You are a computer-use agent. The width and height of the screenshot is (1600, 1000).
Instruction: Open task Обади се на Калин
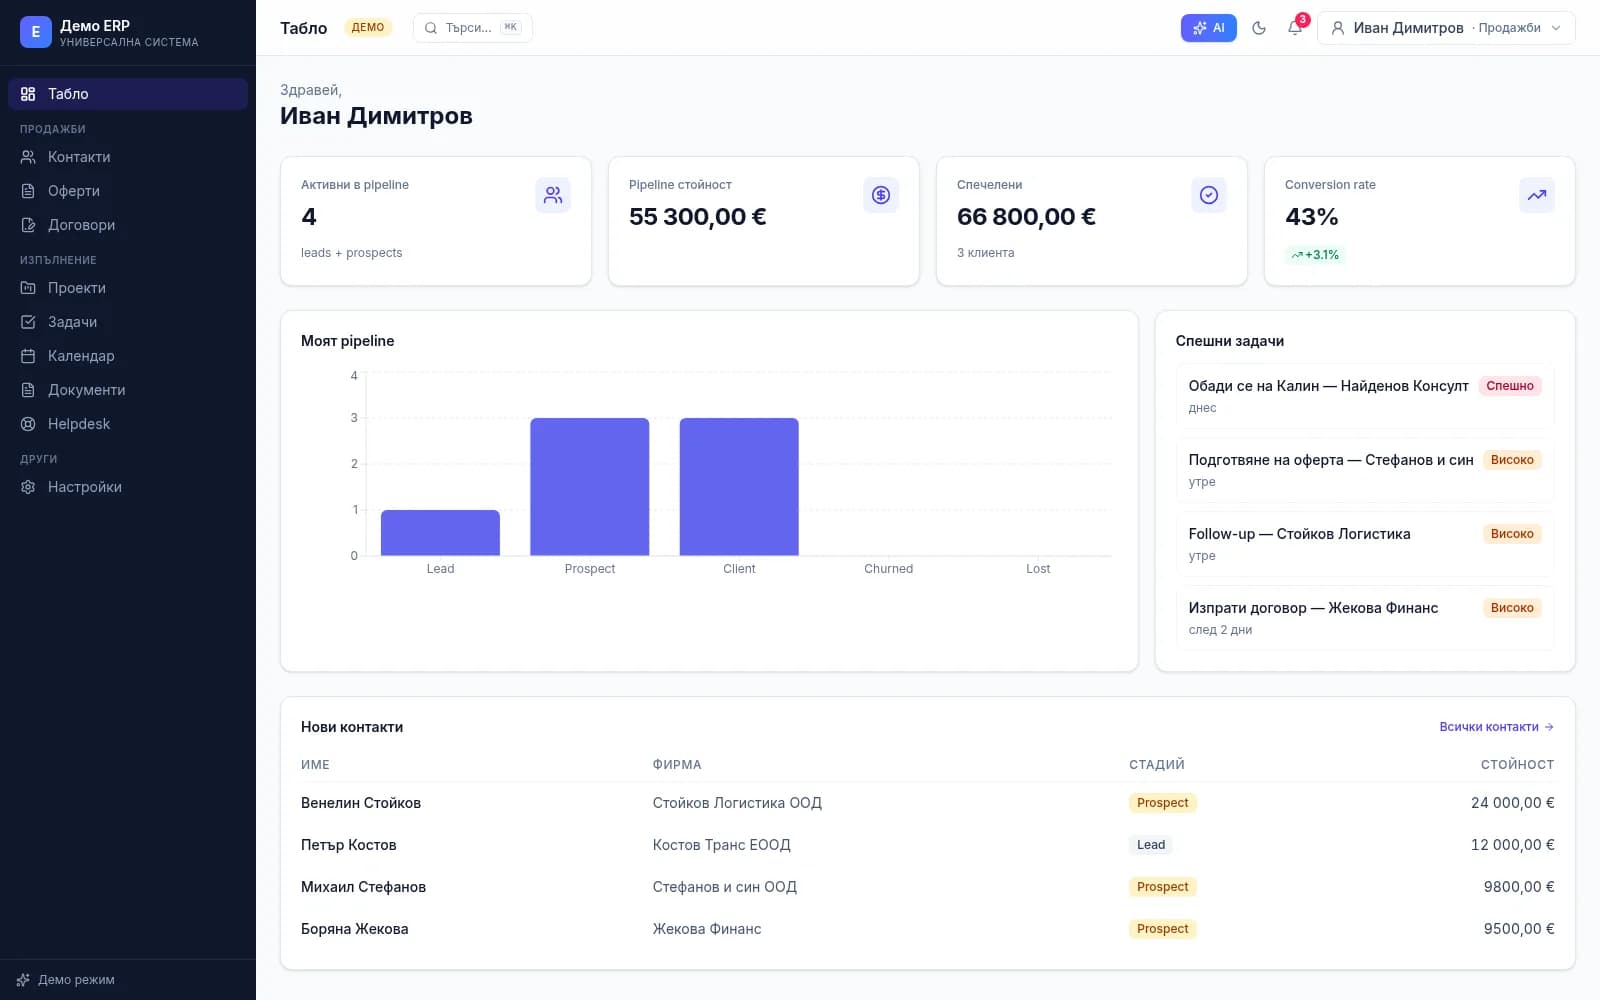(1365, 396)
